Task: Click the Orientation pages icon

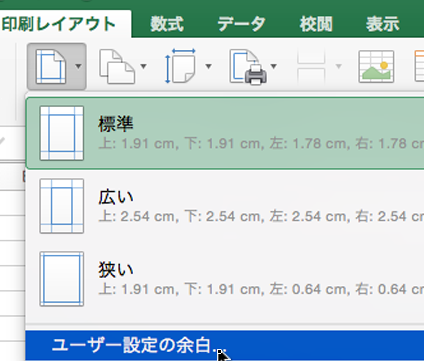Action: click(x=117, y=66)
